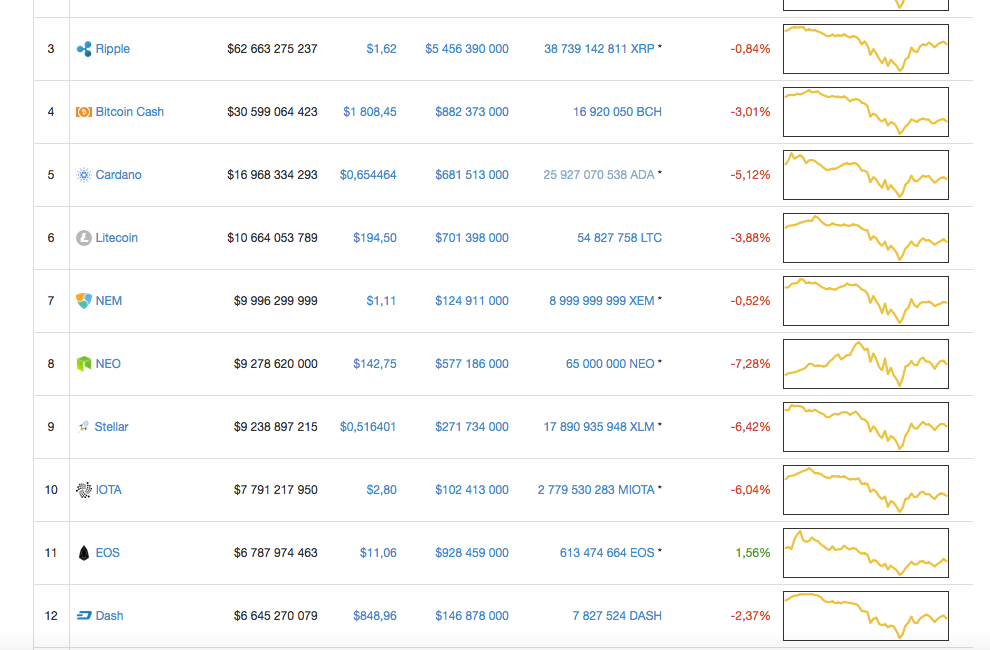
Task: Open Ripple 7-day price sparkline chart
Action: [x=866, y=49]
